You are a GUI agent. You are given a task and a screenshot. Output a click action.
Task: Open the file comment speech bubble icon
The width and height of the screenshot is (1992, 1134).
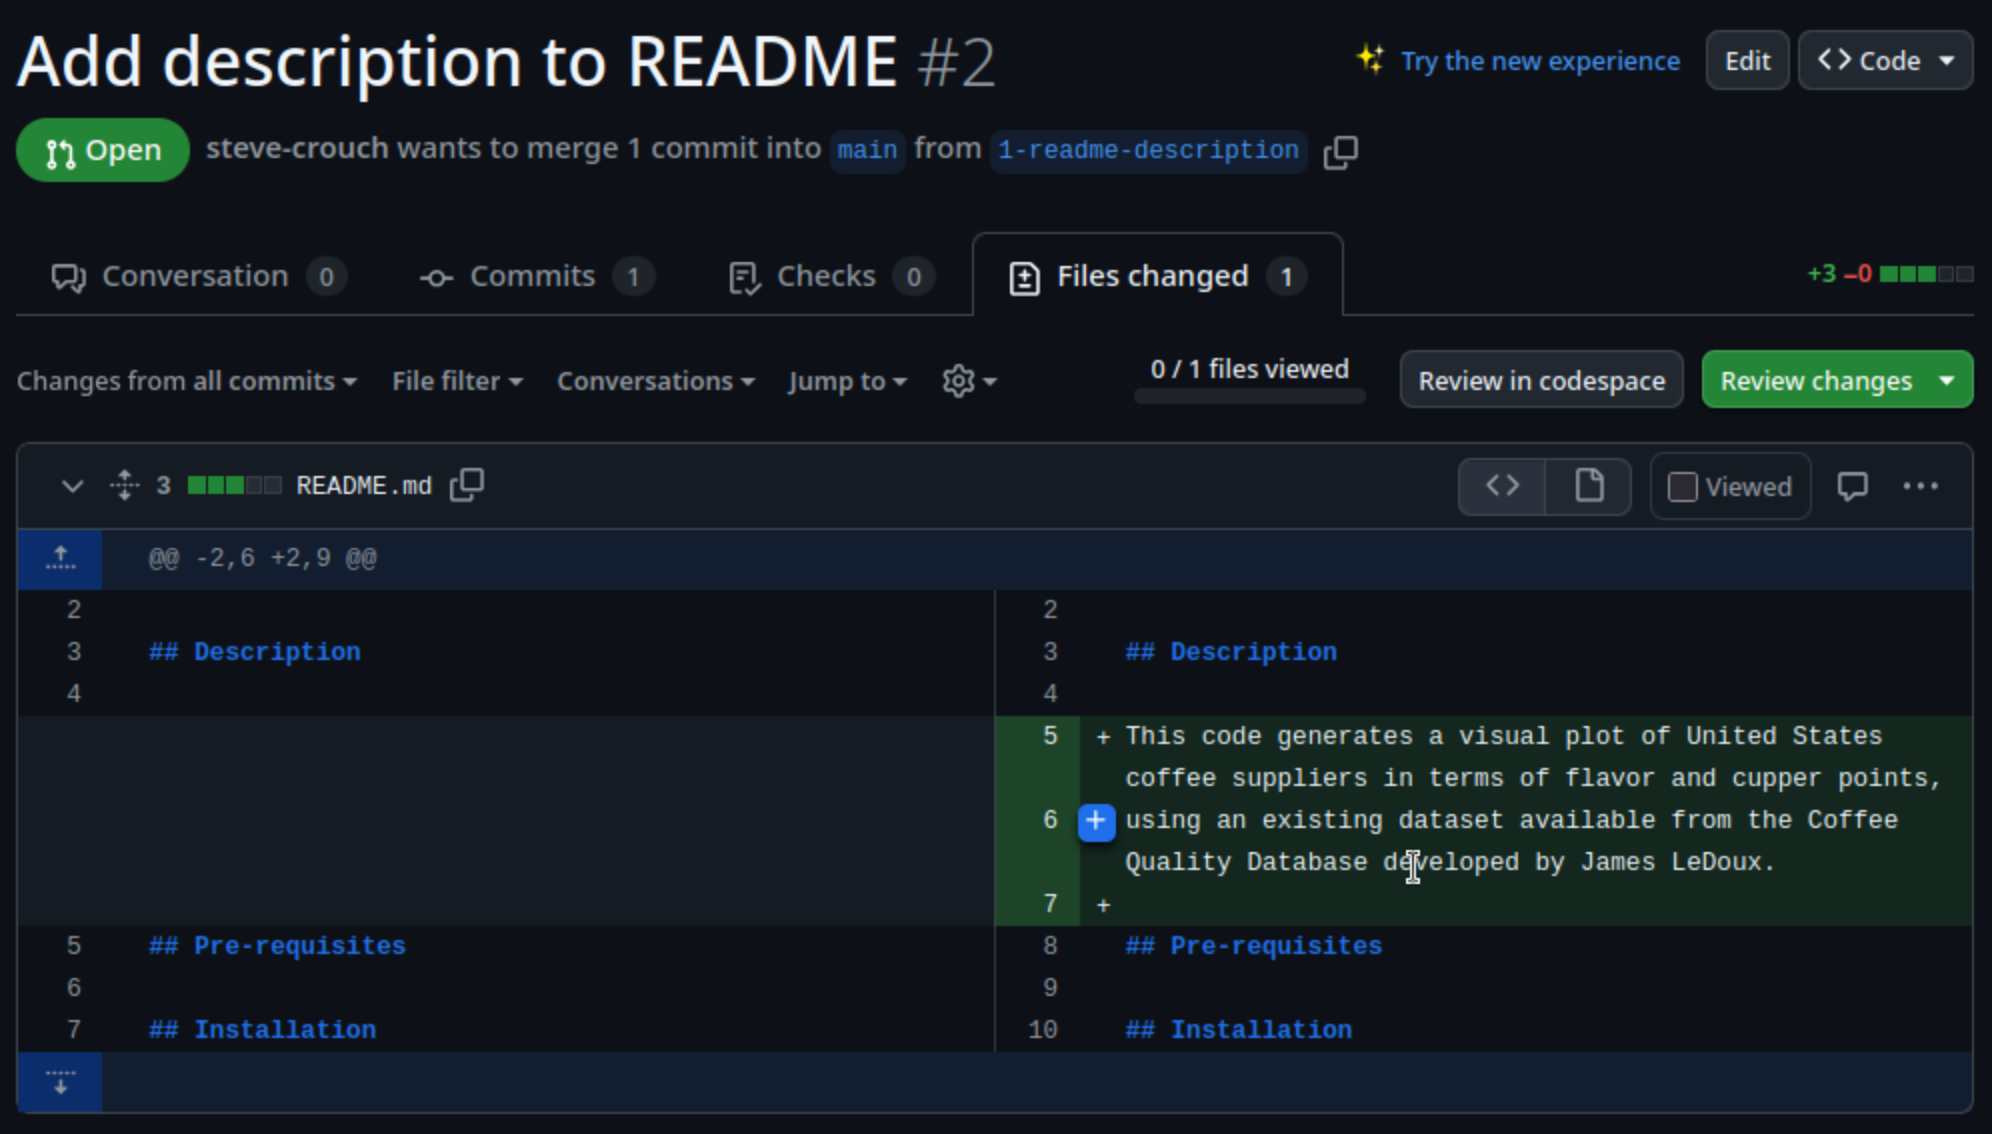pos(1852,486)
